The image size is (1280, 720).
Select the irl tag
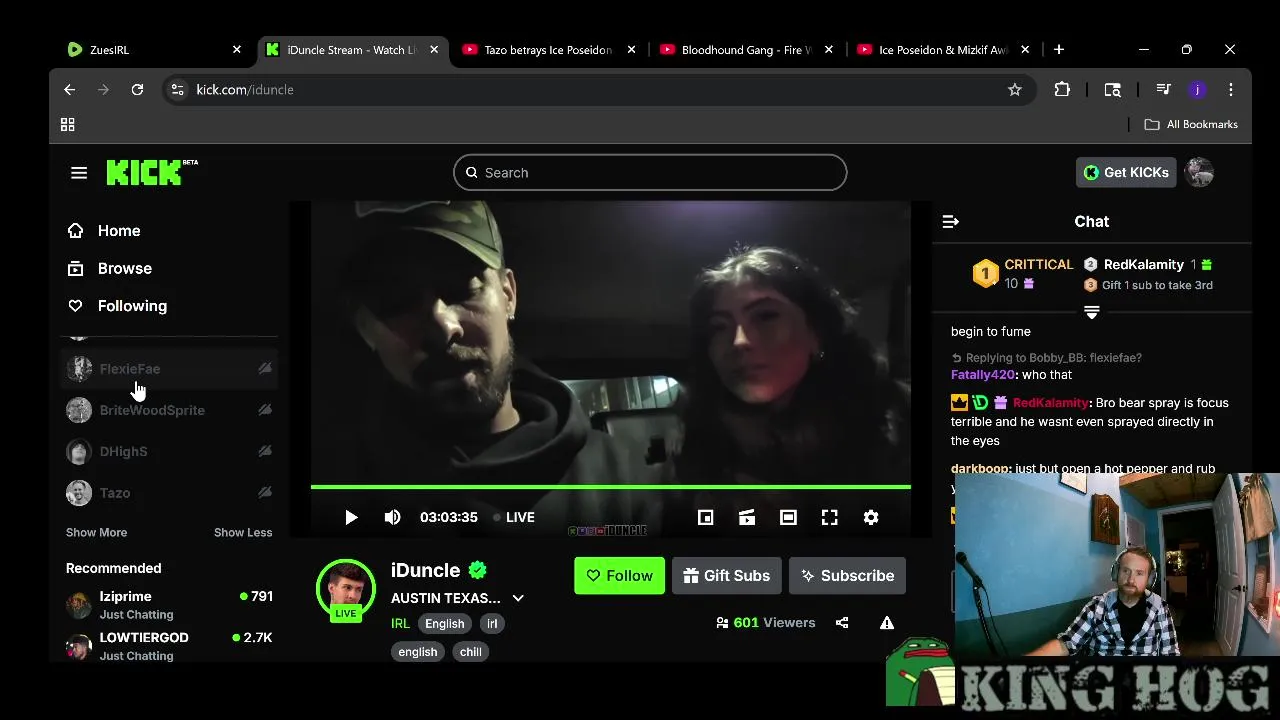click(492, 623)
